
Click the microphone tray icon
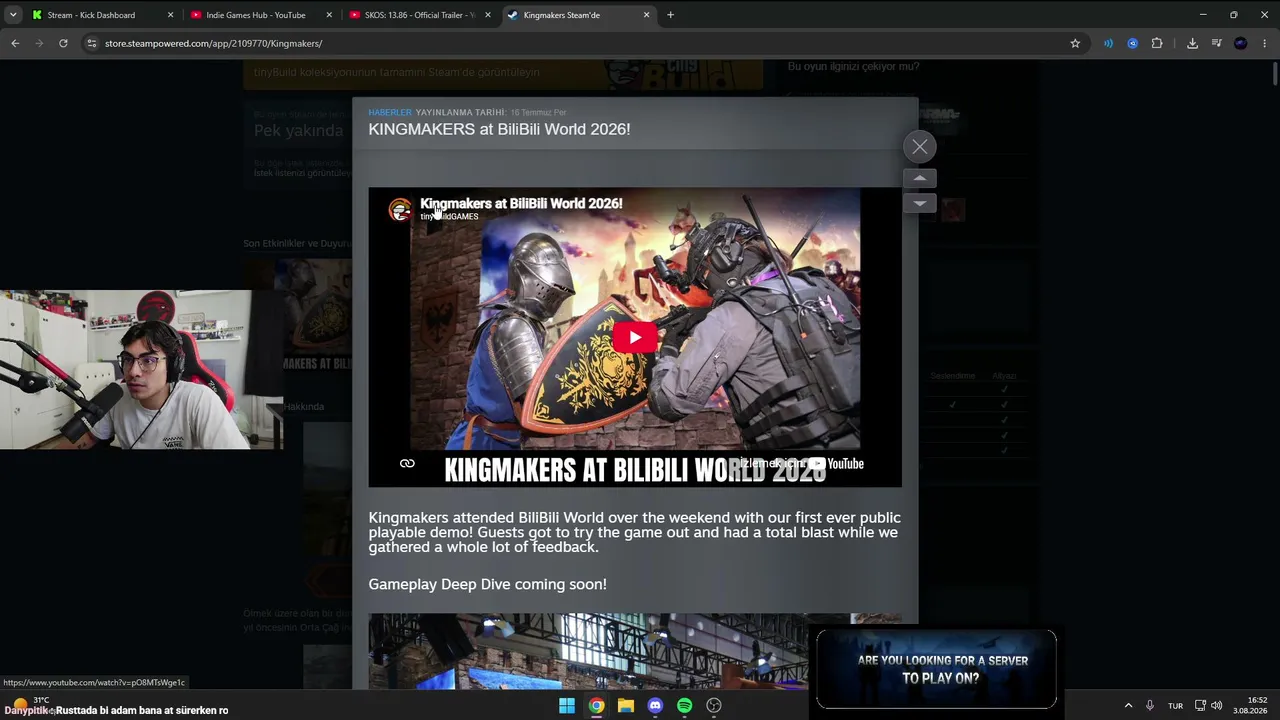pyautogui.click(x=1150, y=705)
